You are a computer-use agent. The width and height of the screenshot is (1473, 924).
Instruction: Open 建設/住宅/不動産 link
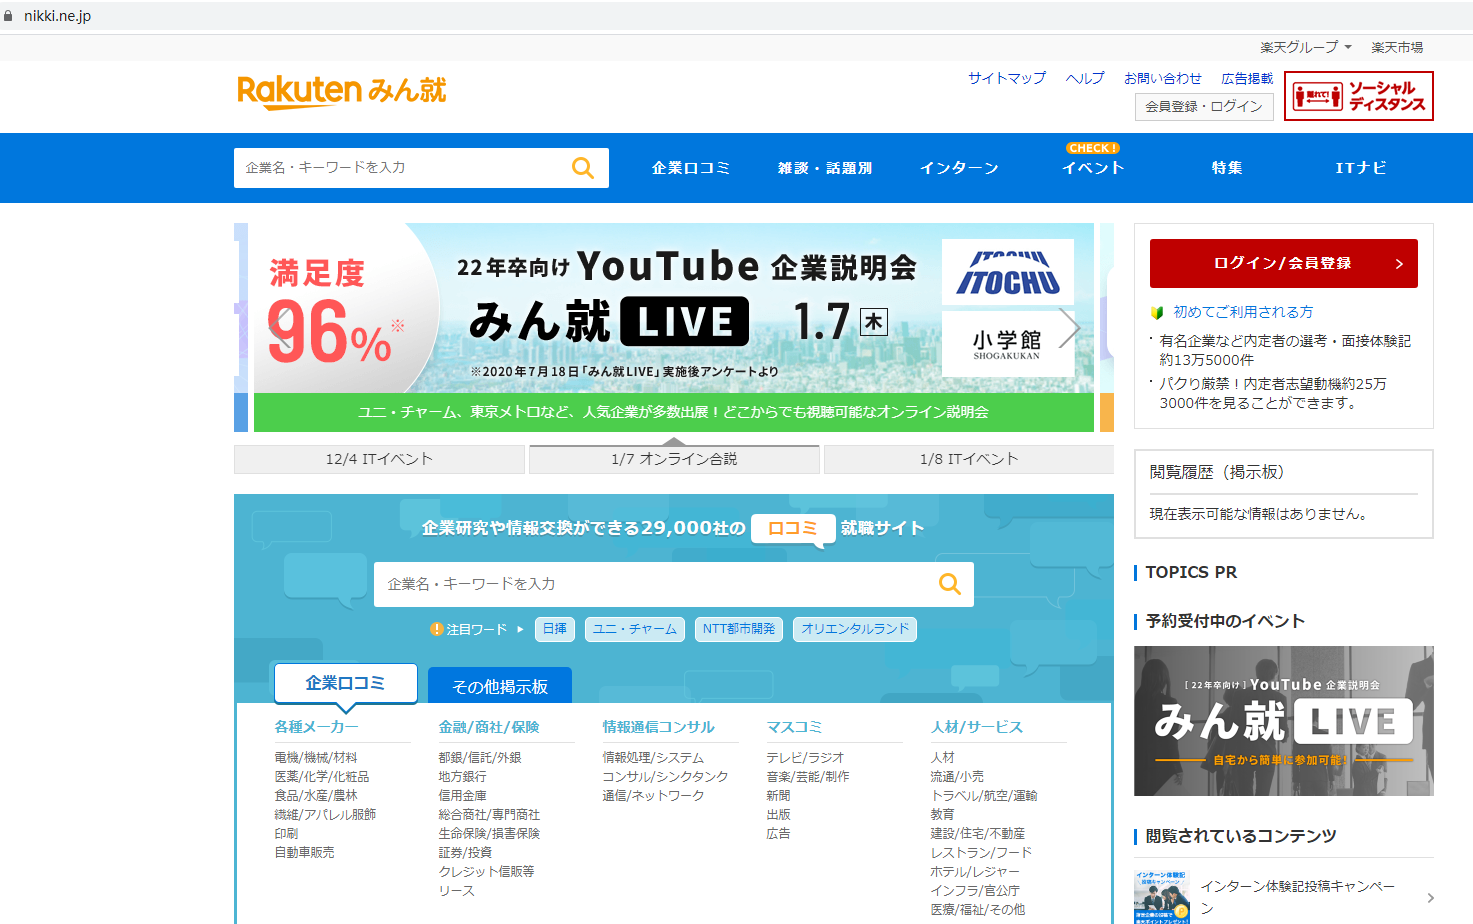[978, 834]
